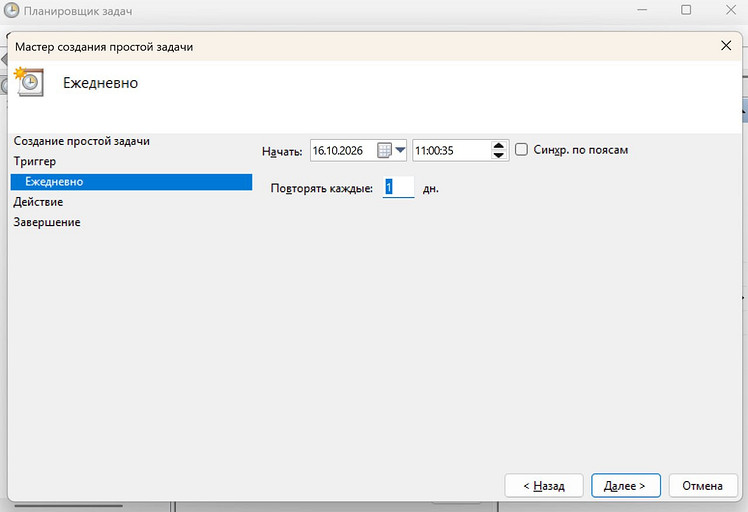Click the Далее button
The height and width of the screenshot is (512, 748).
pyautogui.click(x=625, y=486)
